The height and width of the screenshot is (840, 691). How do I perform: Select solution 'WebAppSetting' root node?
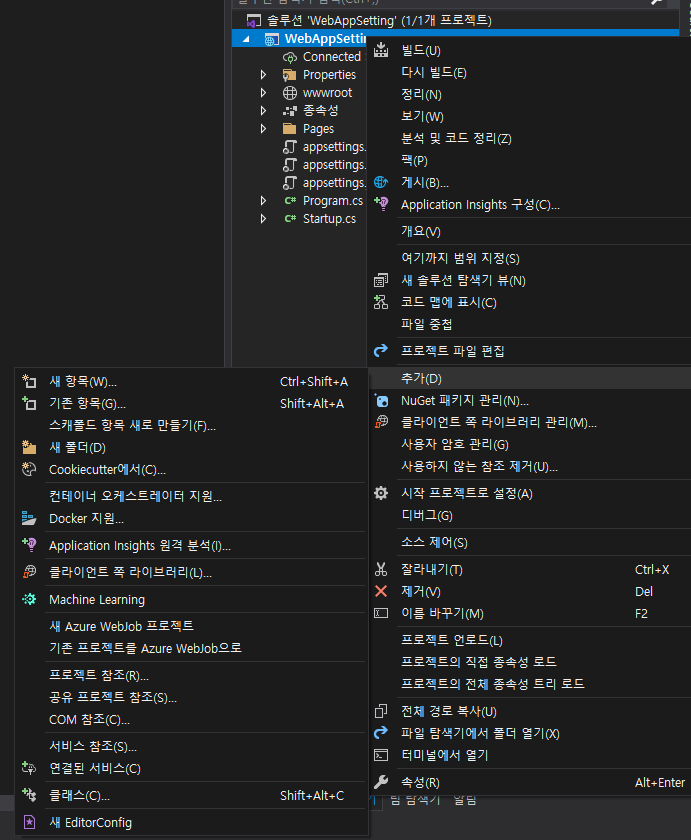tap(379, 20)
